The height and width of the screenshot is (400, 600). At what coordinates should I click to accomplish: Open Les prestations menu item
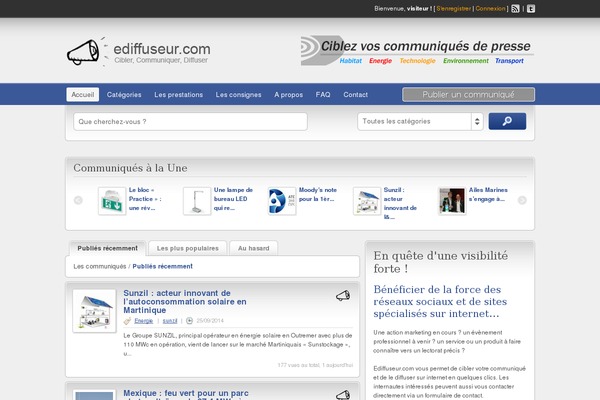point(179,95)
